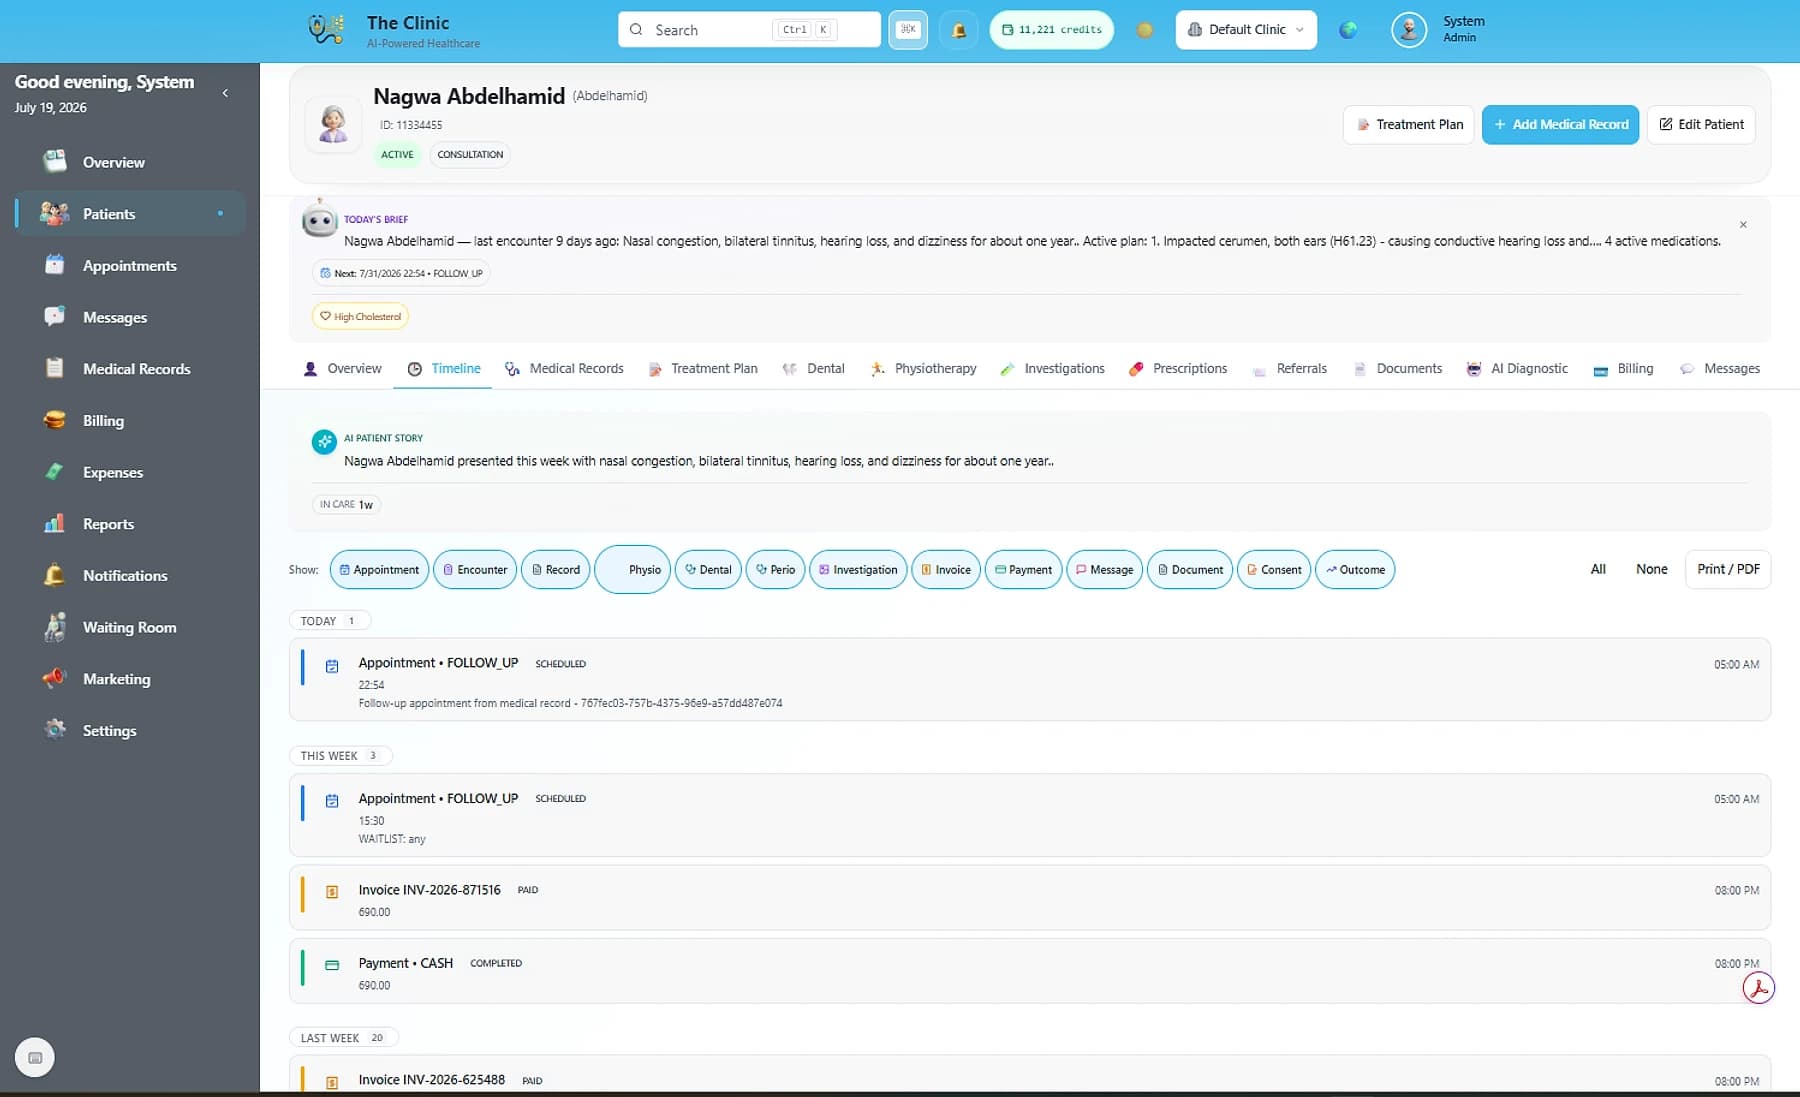Click the Add Medical Record button
Screen dimensions: 1800x1097
[1560, 125]
